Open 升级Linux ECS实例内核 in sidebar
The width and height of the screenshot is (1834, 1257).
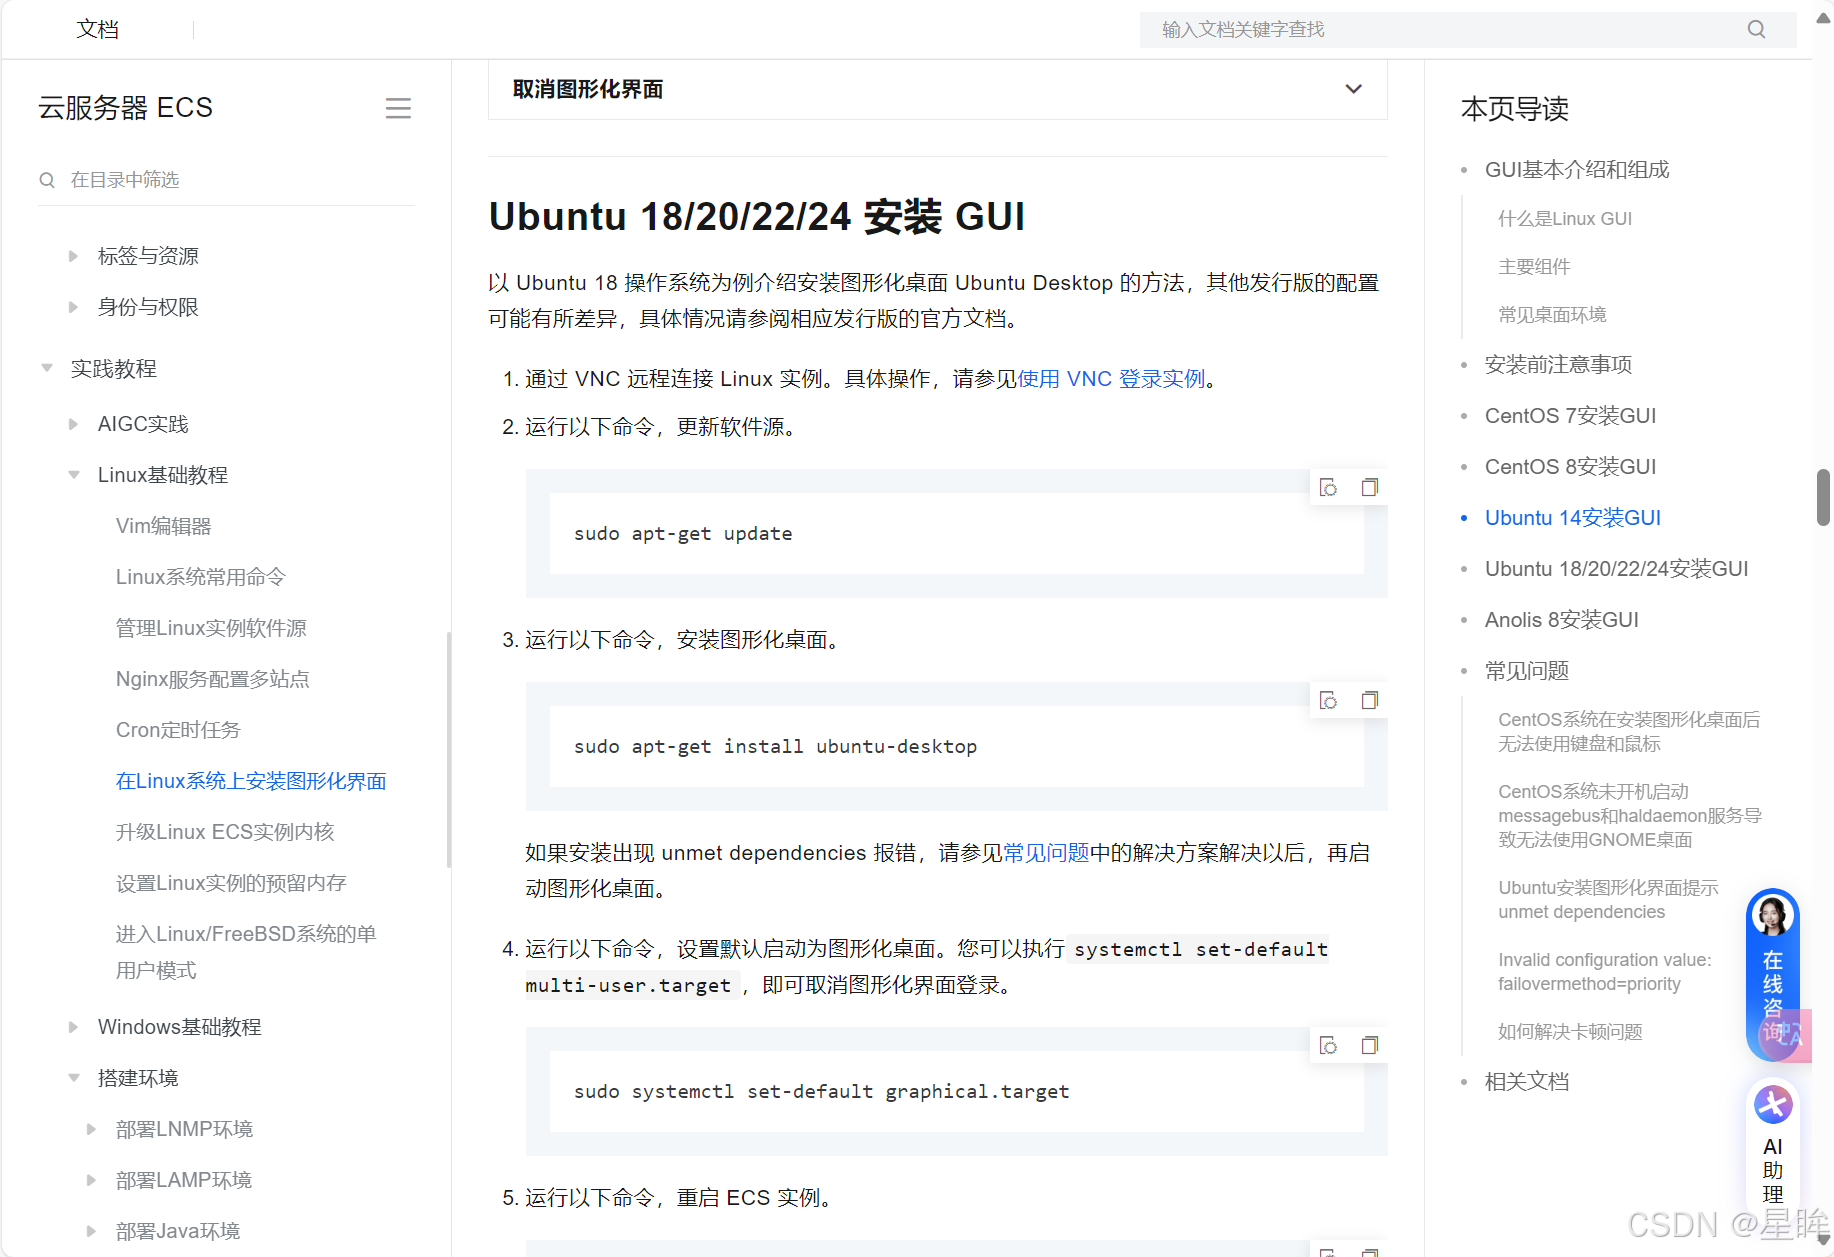225,832
